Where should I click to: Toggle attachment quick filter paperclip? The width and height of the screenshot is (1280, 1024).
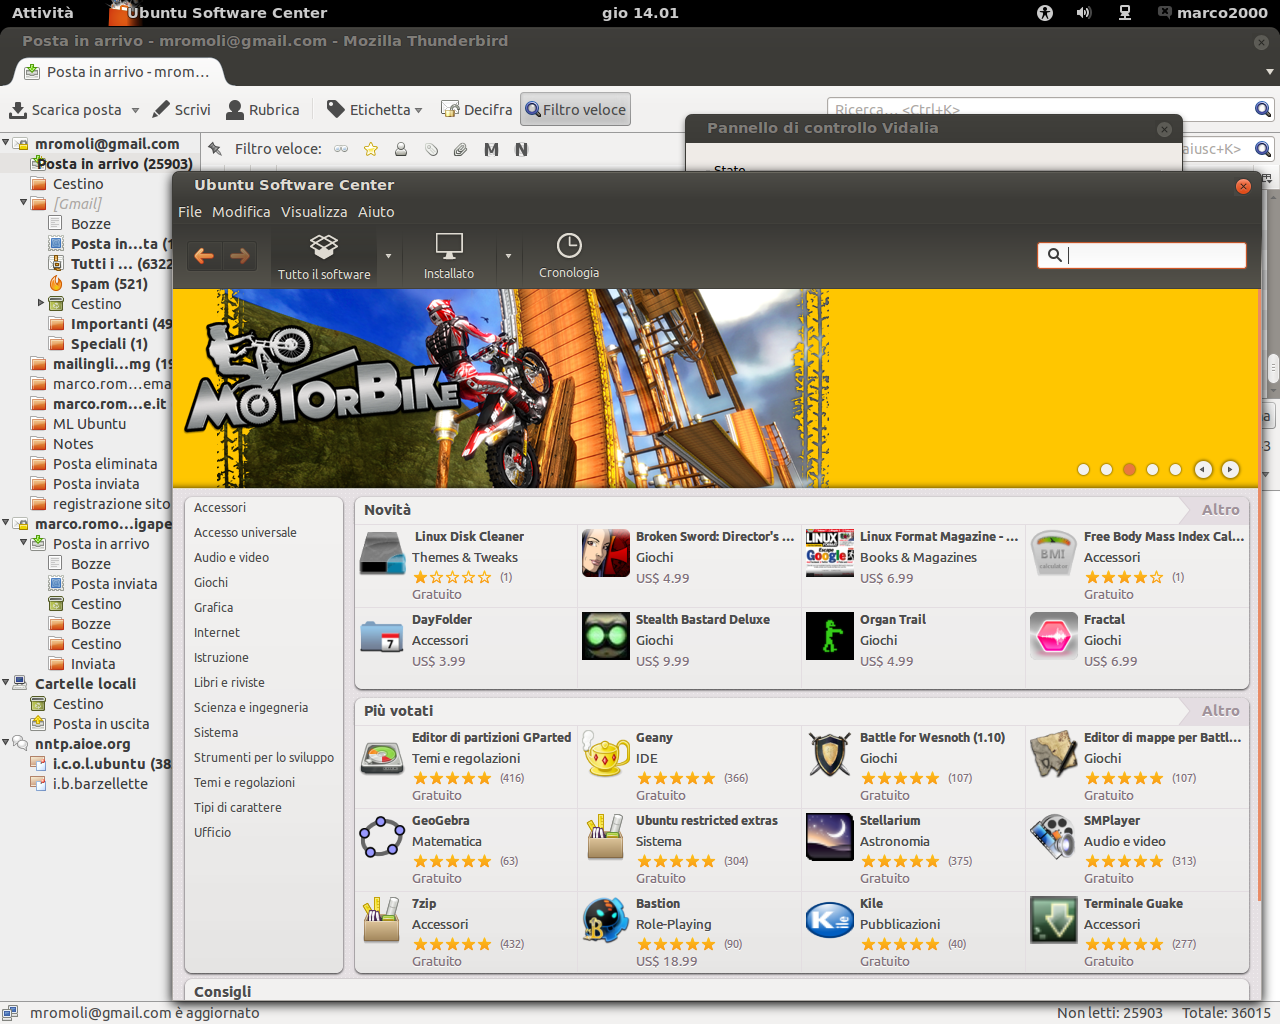pos(460,149)
